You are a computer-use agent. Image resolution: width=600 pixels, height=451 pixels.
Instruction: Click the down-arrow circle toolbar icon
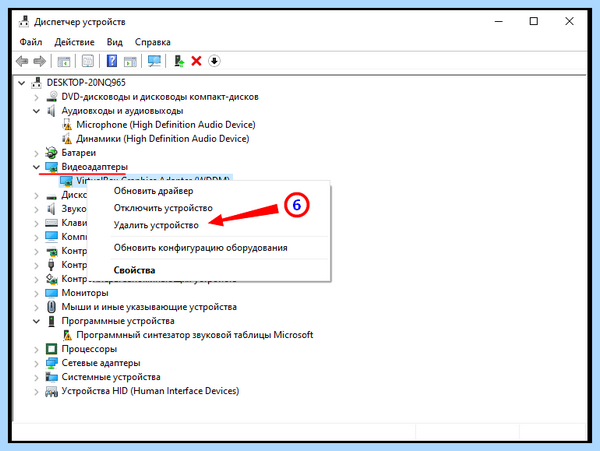pyautogui.click(x=214, y=61)
